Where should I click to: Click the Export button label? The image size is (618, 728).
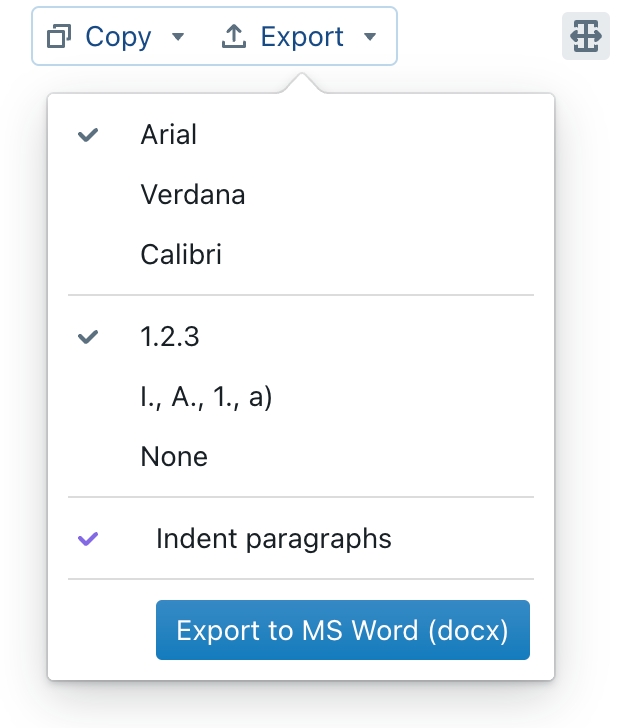302,37
